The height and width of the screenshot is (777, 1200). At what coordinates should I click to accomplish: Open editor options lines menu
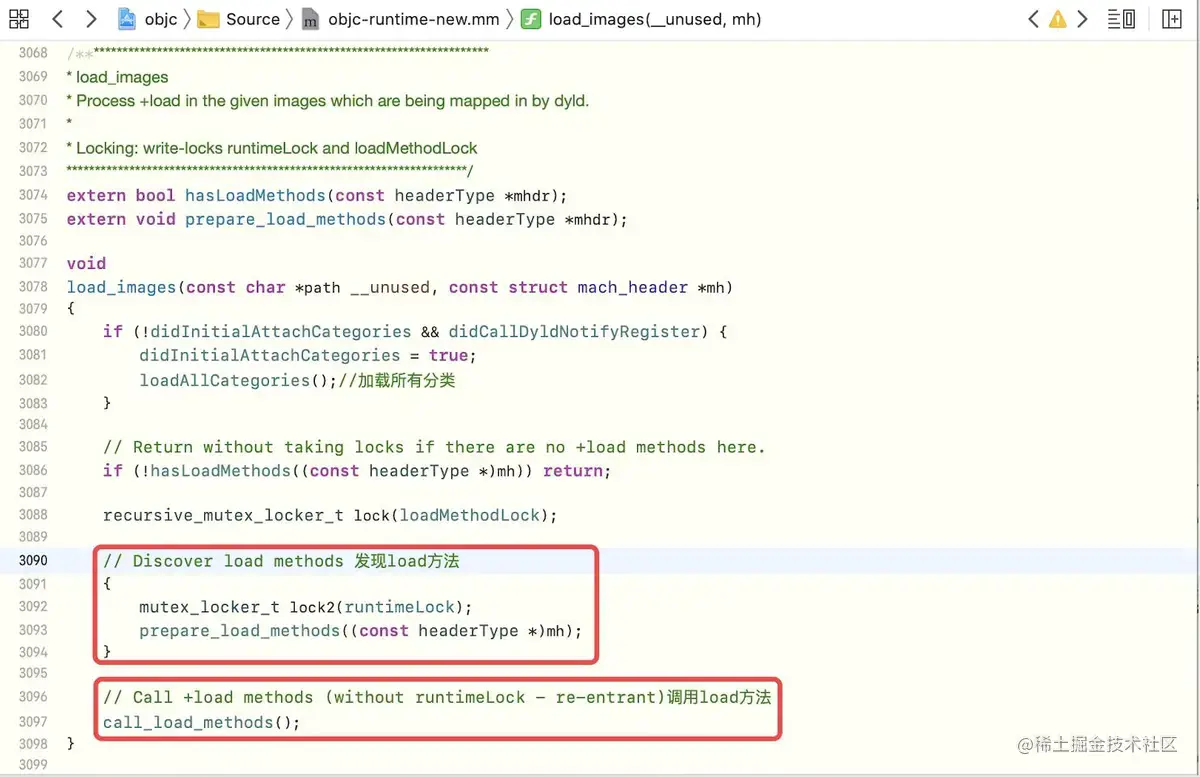pos(1122,18)
